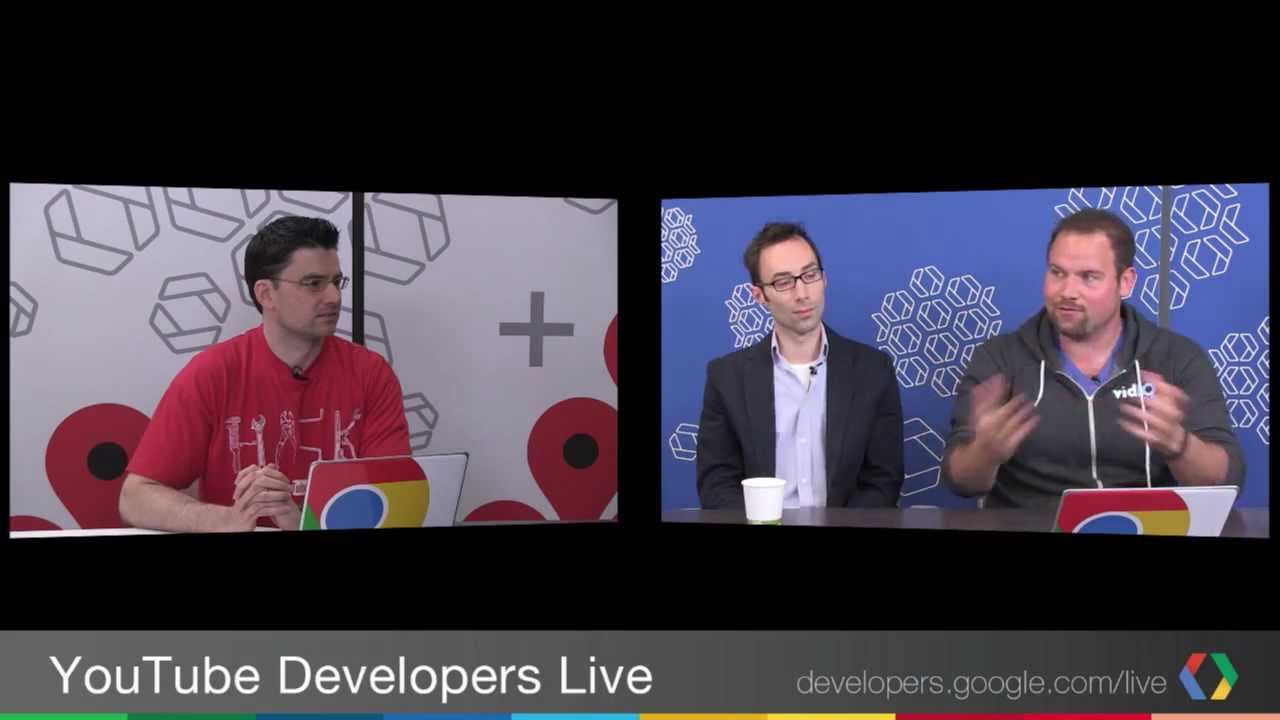
Task: Click the developers.google.com/live link text
Action: [981, 684]
